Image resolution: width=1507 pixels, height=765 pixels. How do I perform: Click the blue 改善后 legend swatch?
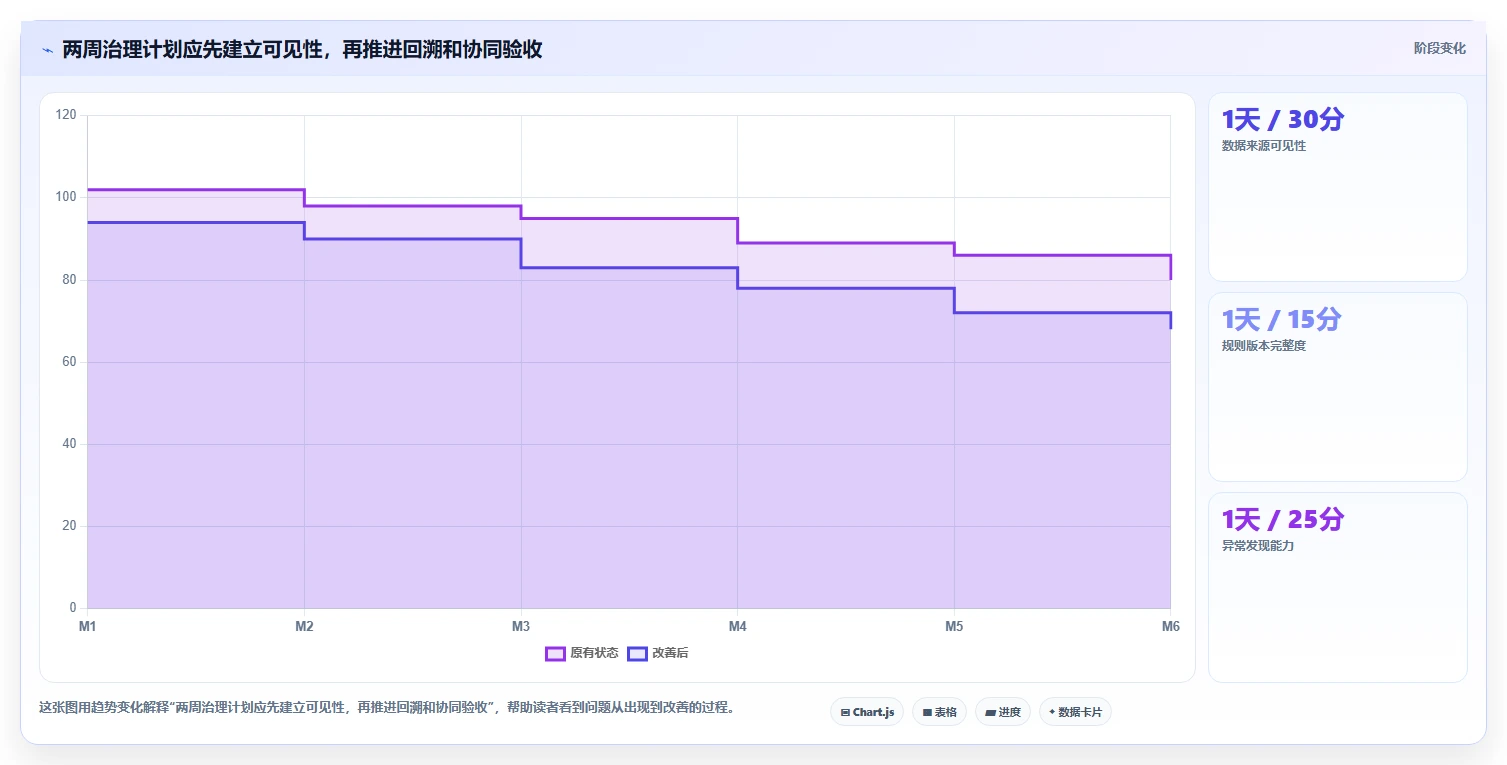click(637, 653)
